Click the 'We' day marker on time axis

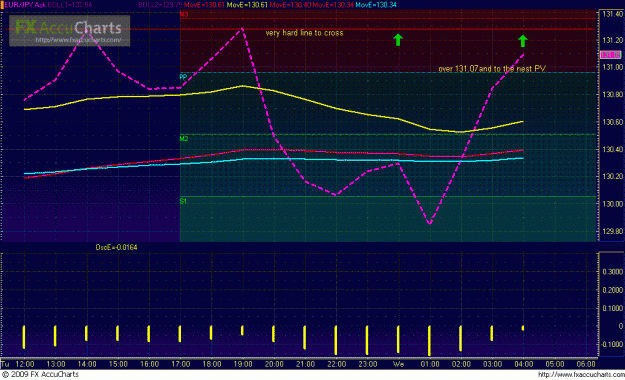click(x=399, y=364)
